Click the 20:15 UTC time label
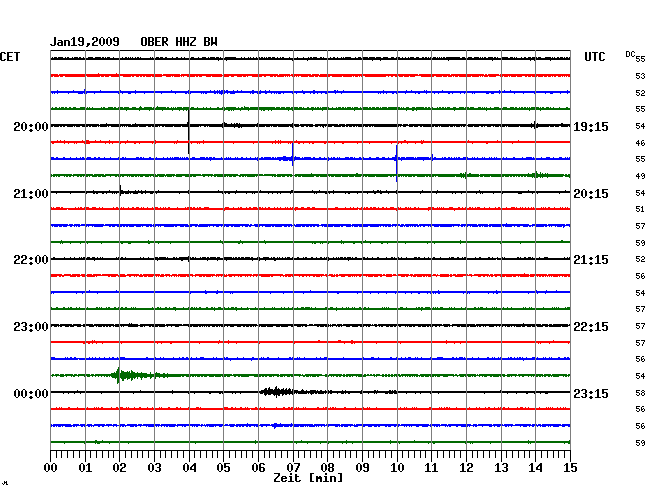This screenshot has height=494, width=650. [x=591, y=194]
